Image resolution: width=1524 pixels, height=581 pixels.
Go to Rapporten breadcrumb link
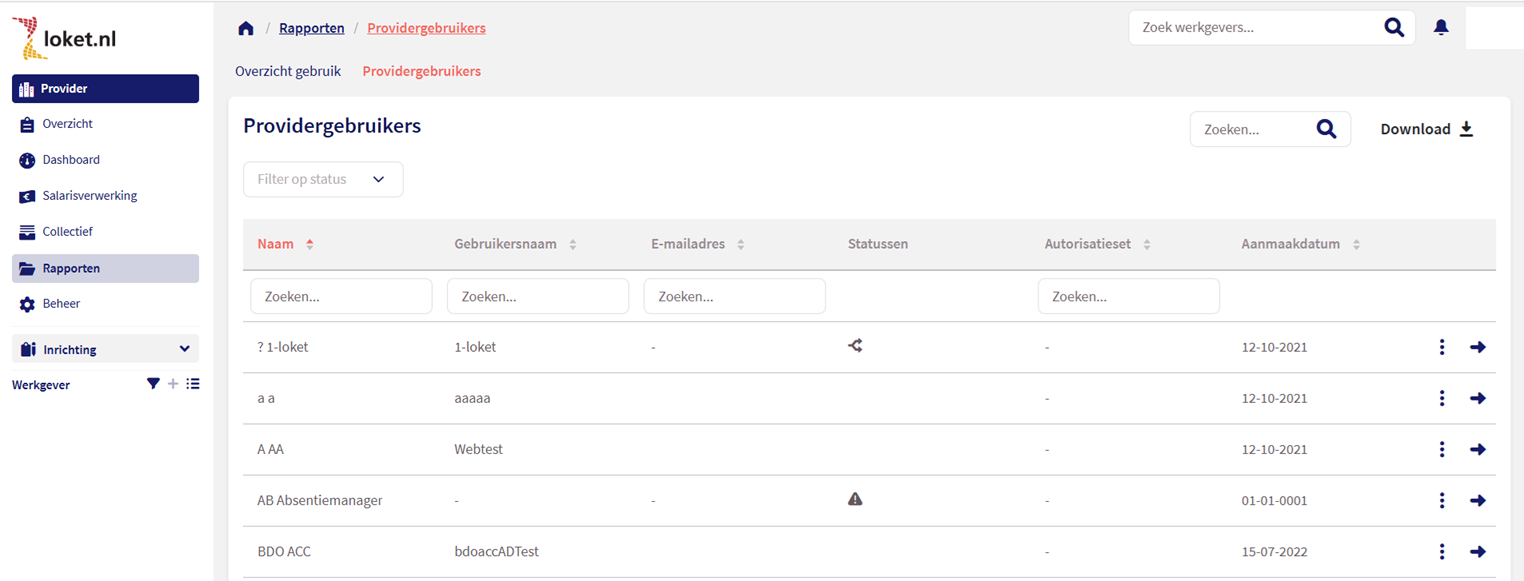point(312,28)
